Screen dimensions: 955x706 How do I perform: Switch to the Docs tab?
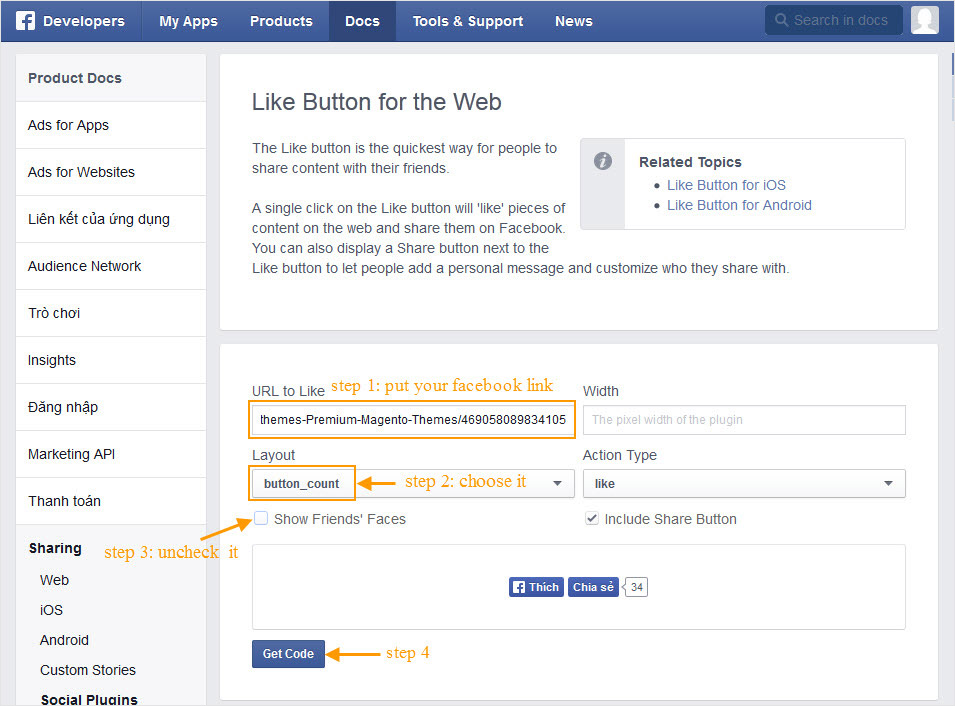coord(362,21)
